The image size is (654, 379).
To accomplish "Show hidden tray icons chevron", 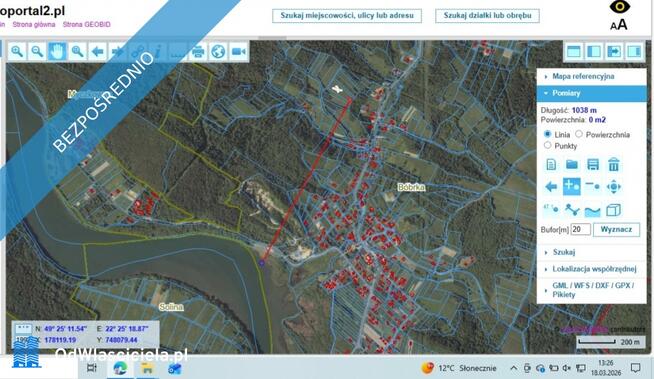I will tap(513, 368).
